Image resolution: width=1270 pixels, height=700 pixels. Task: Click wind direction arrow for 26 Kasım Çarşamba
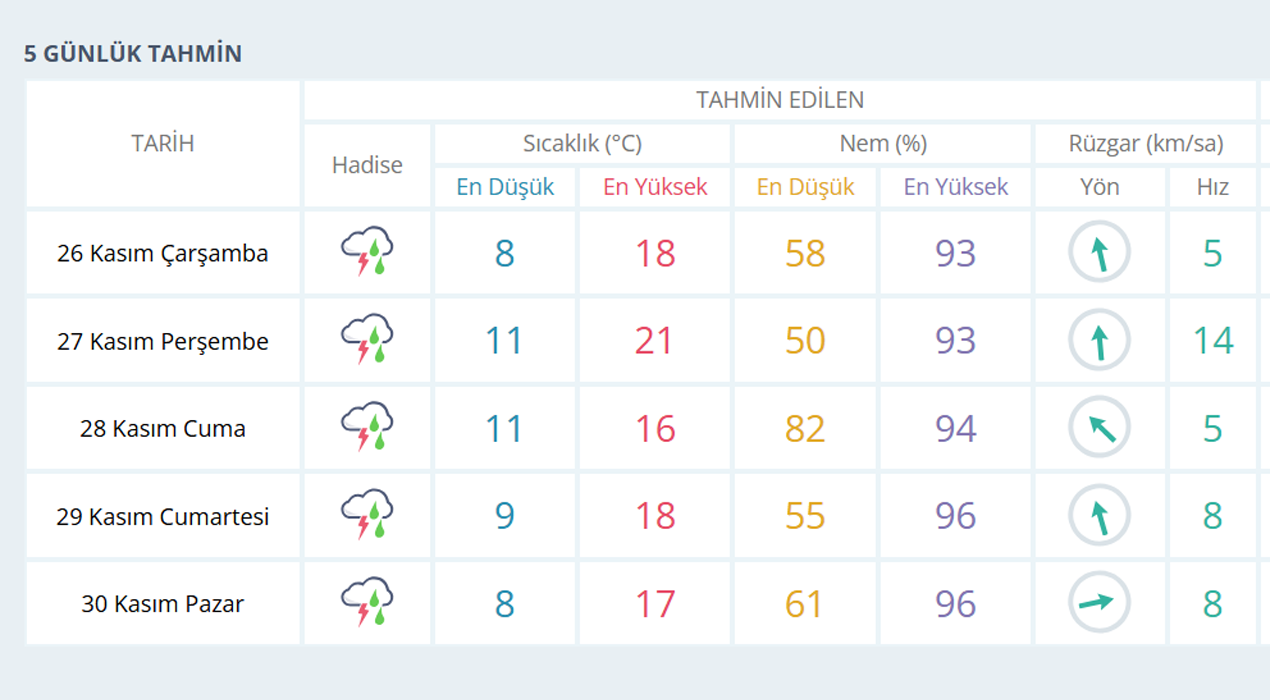click(x=1099, y=253)
